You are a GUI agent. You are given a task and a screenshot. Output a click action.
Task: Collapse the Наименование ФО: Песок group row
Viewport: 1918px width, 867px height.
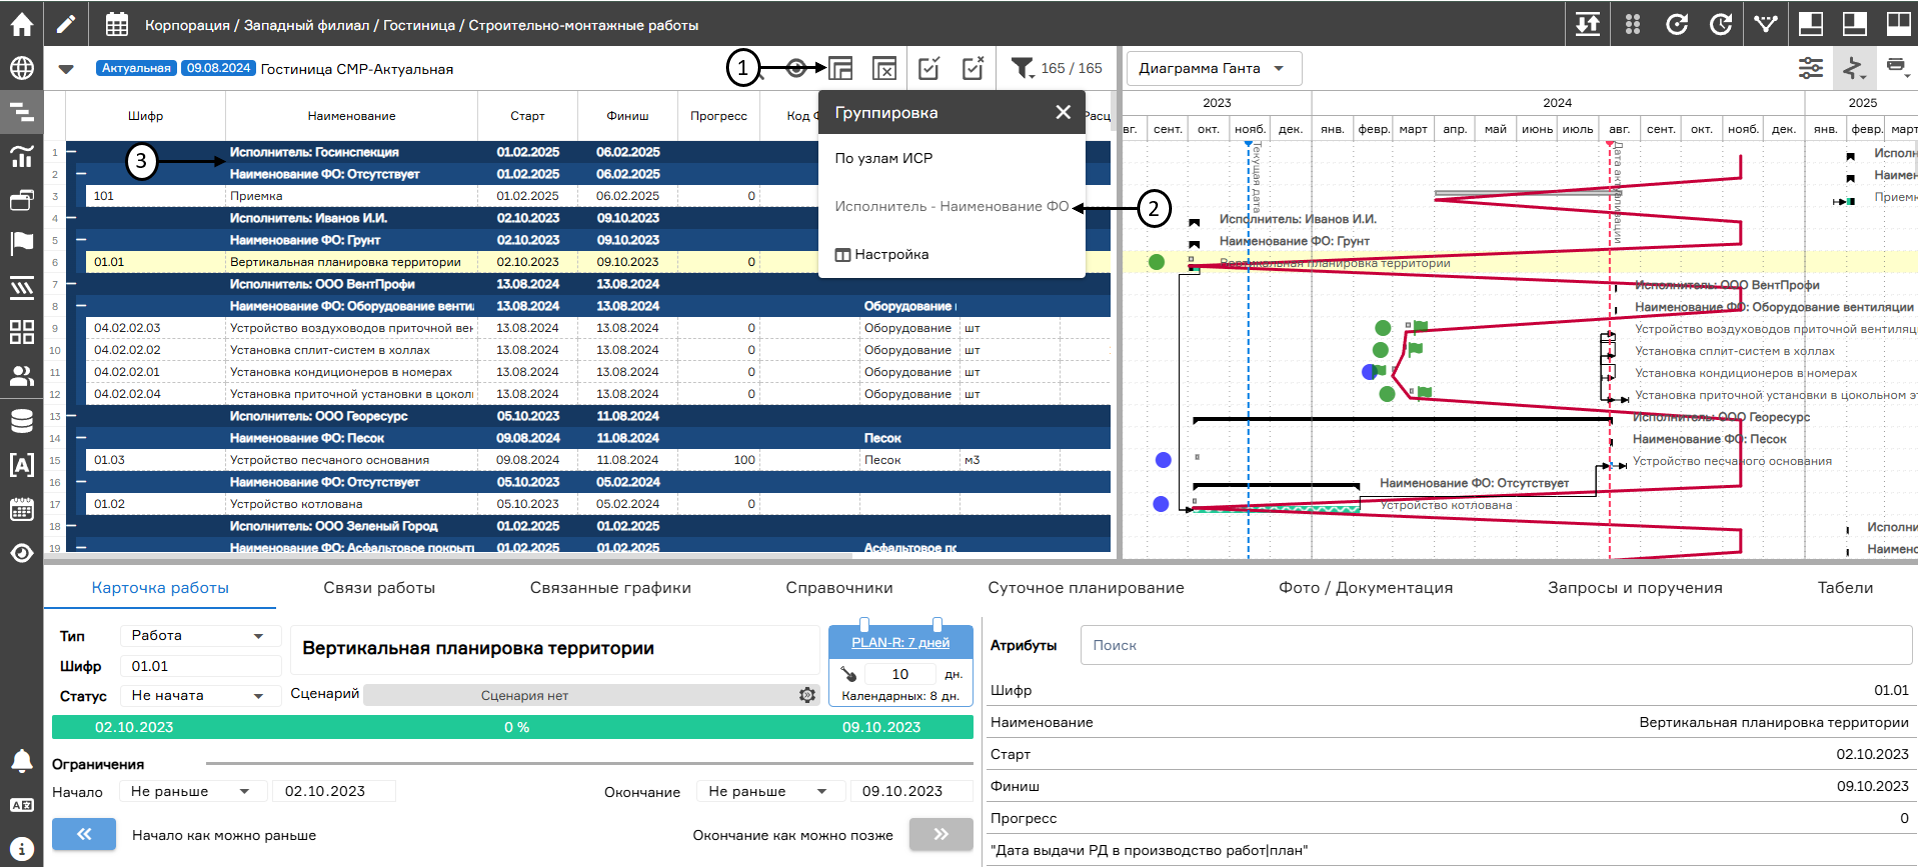81,438
